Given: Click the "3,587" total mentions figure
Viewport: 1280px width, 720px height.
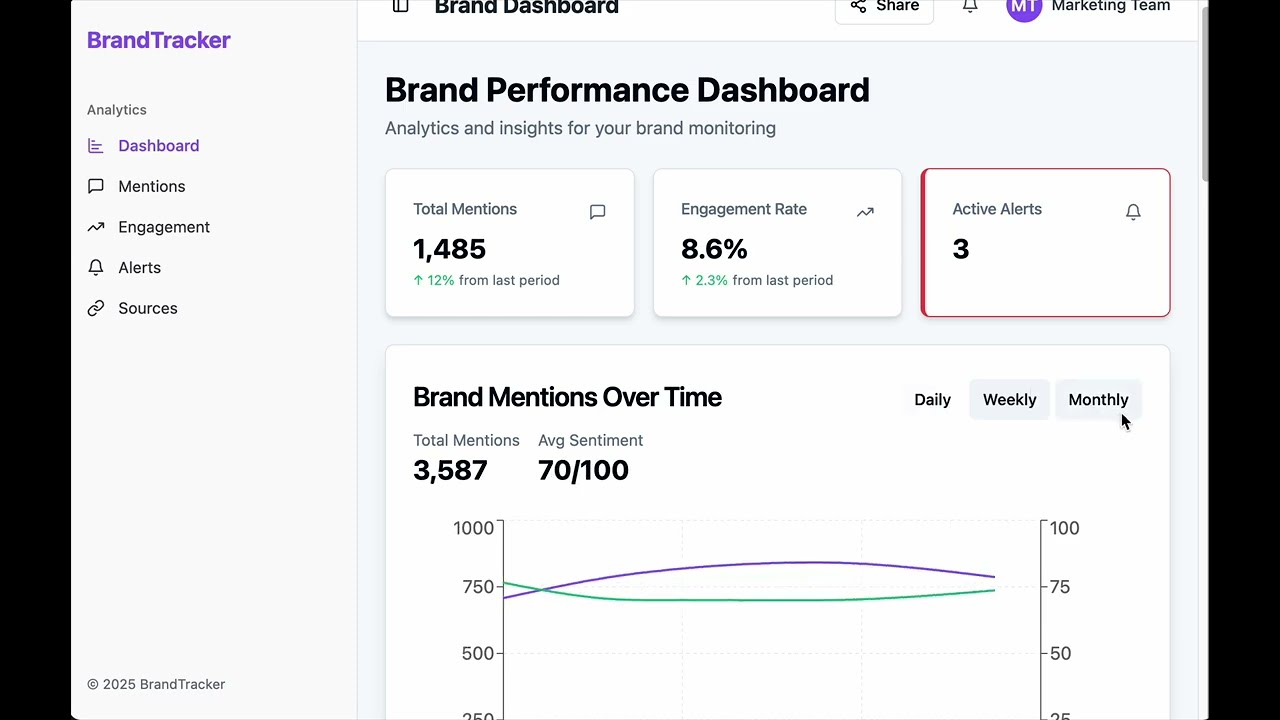Looking at the screenshot, I should (x=450, y=470).
